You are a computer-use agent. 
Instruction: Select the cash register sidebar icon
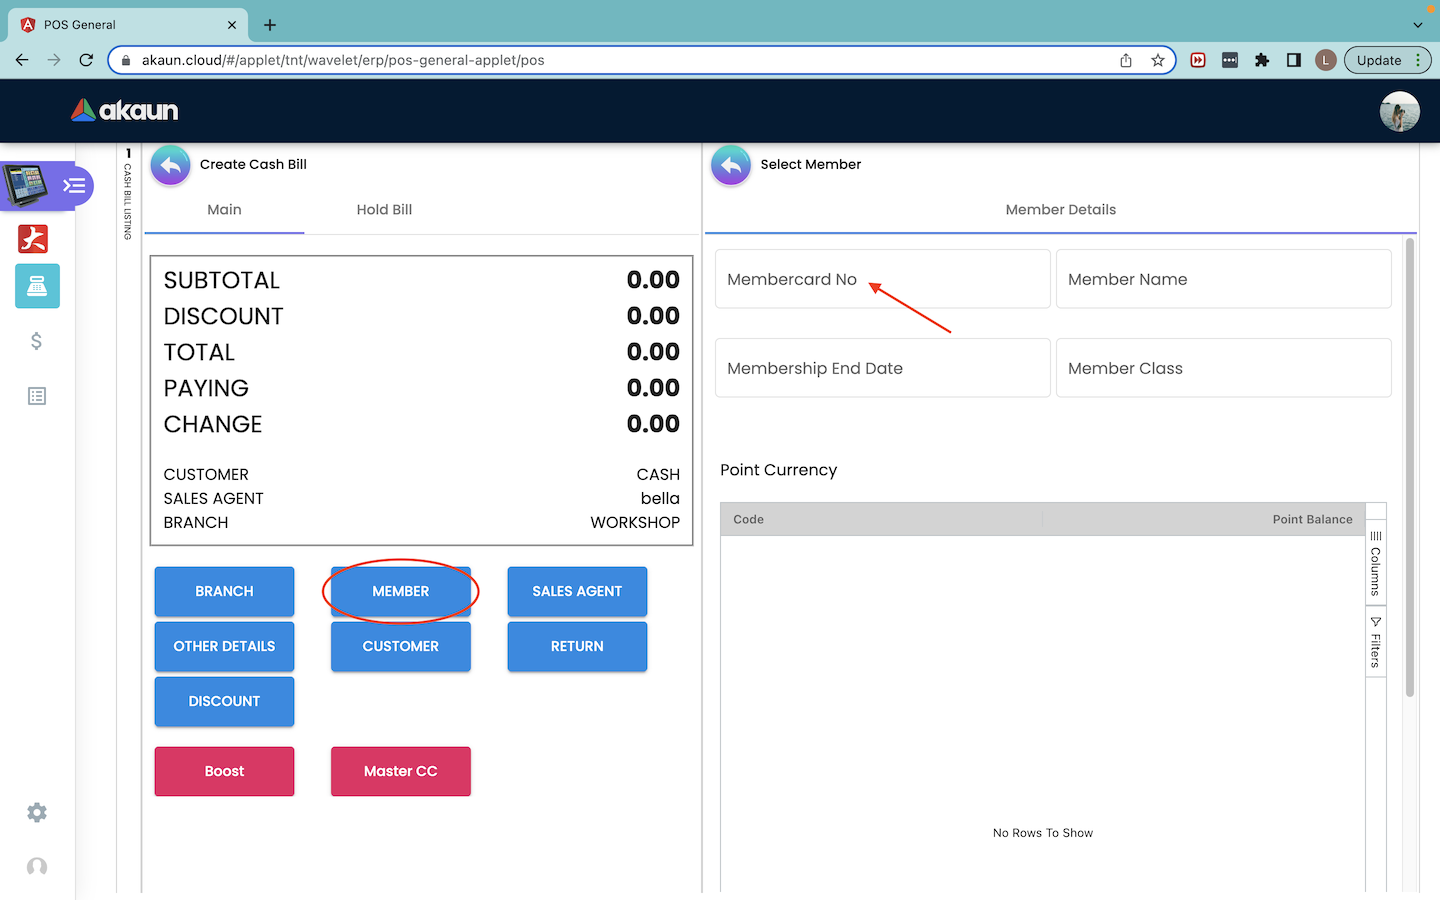[x=37, y=286]
